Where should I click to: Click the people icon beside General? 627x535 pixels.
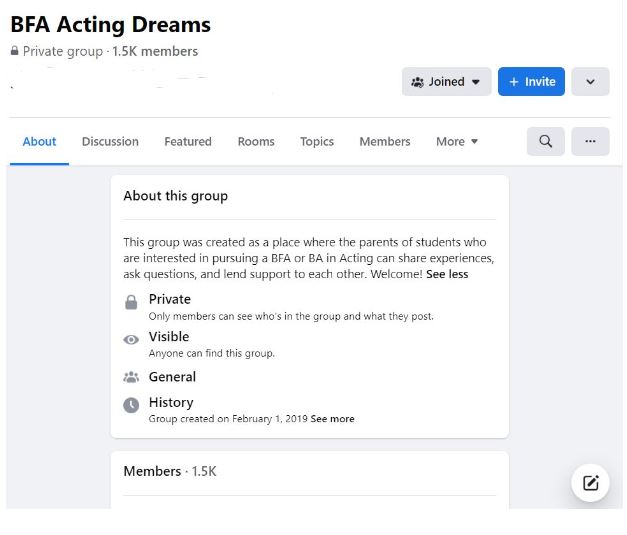131,377
